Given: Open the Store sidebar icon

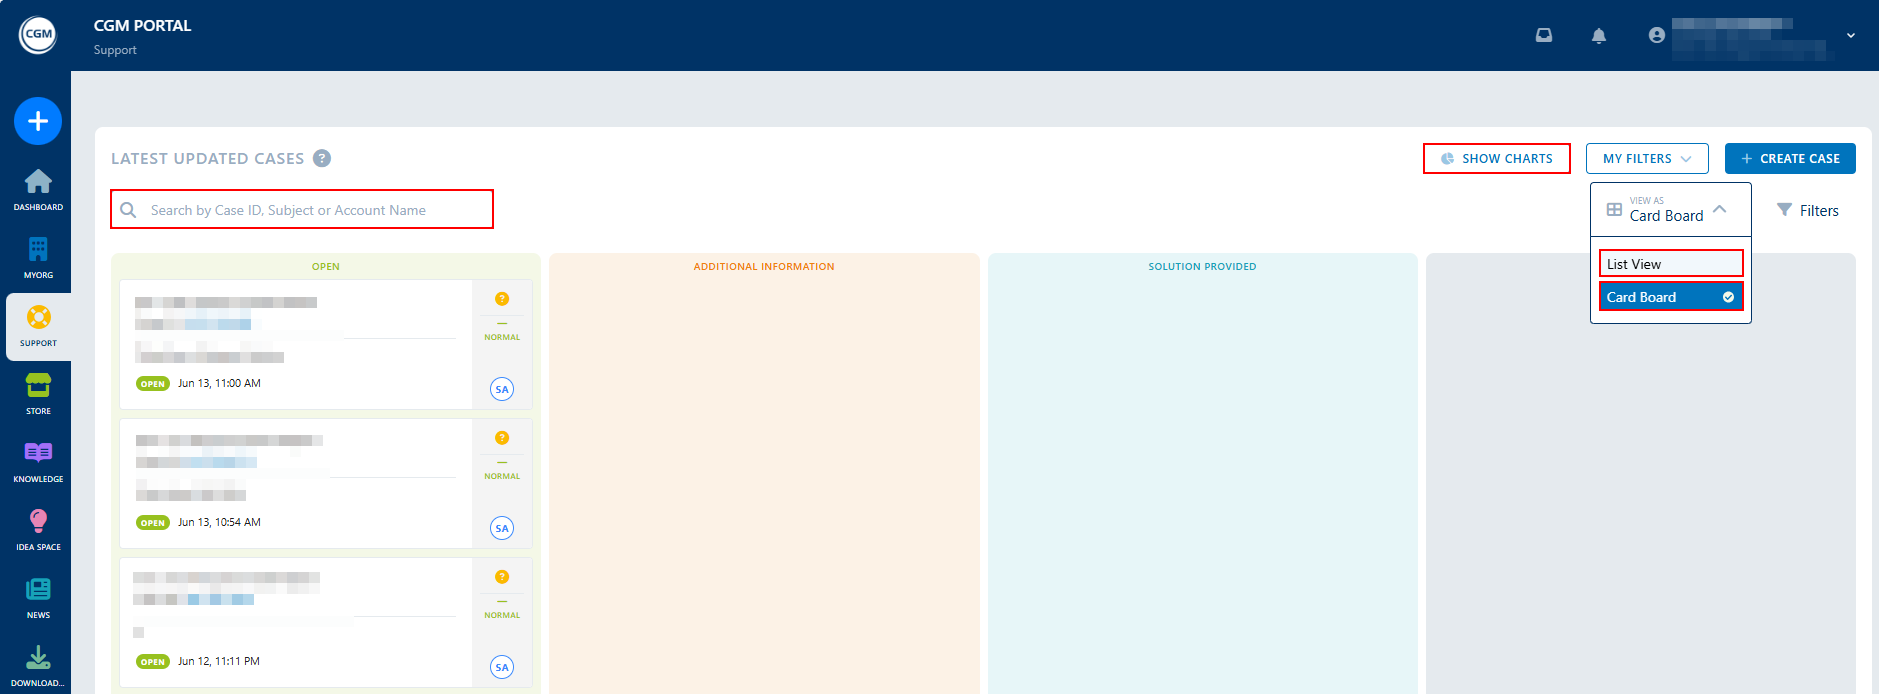Looking at the screenshot, I should coord(38,387).
